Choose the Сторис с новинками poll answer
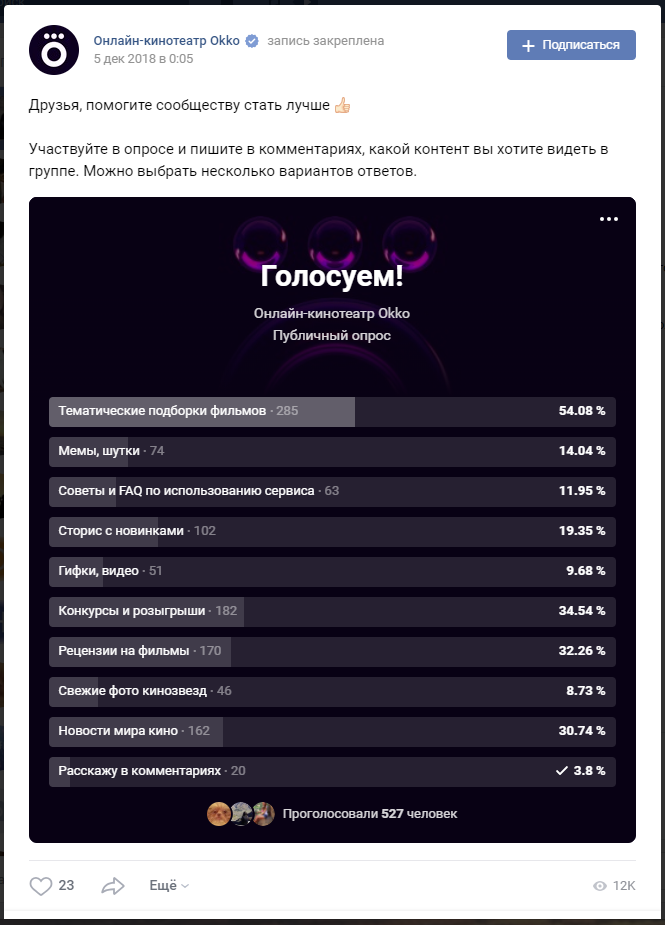665x925 pixels. 332,531
